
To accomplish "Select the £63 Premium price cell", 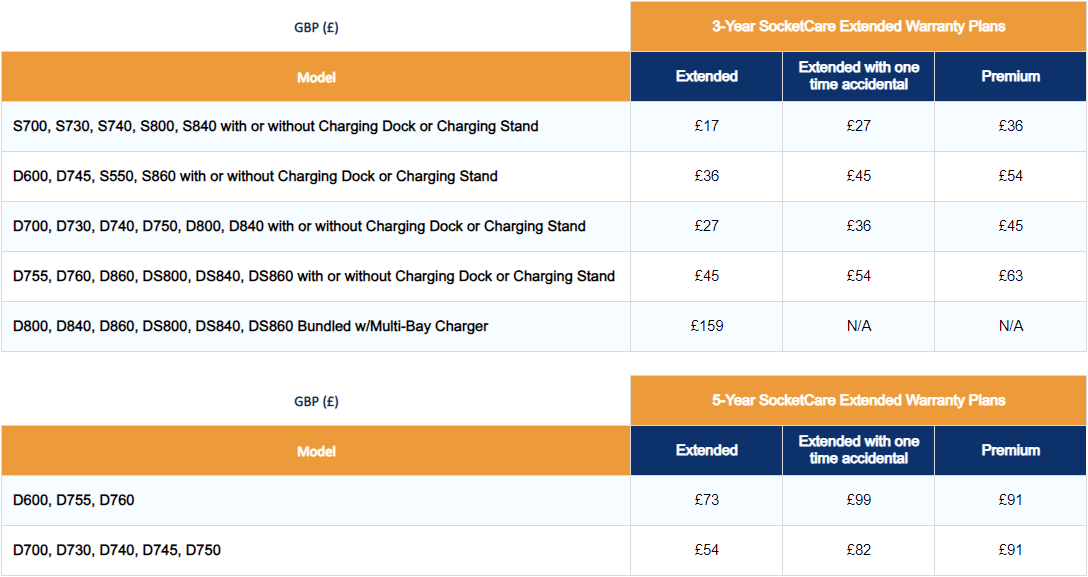I will pyautogui.click(x=1010, y=276).
